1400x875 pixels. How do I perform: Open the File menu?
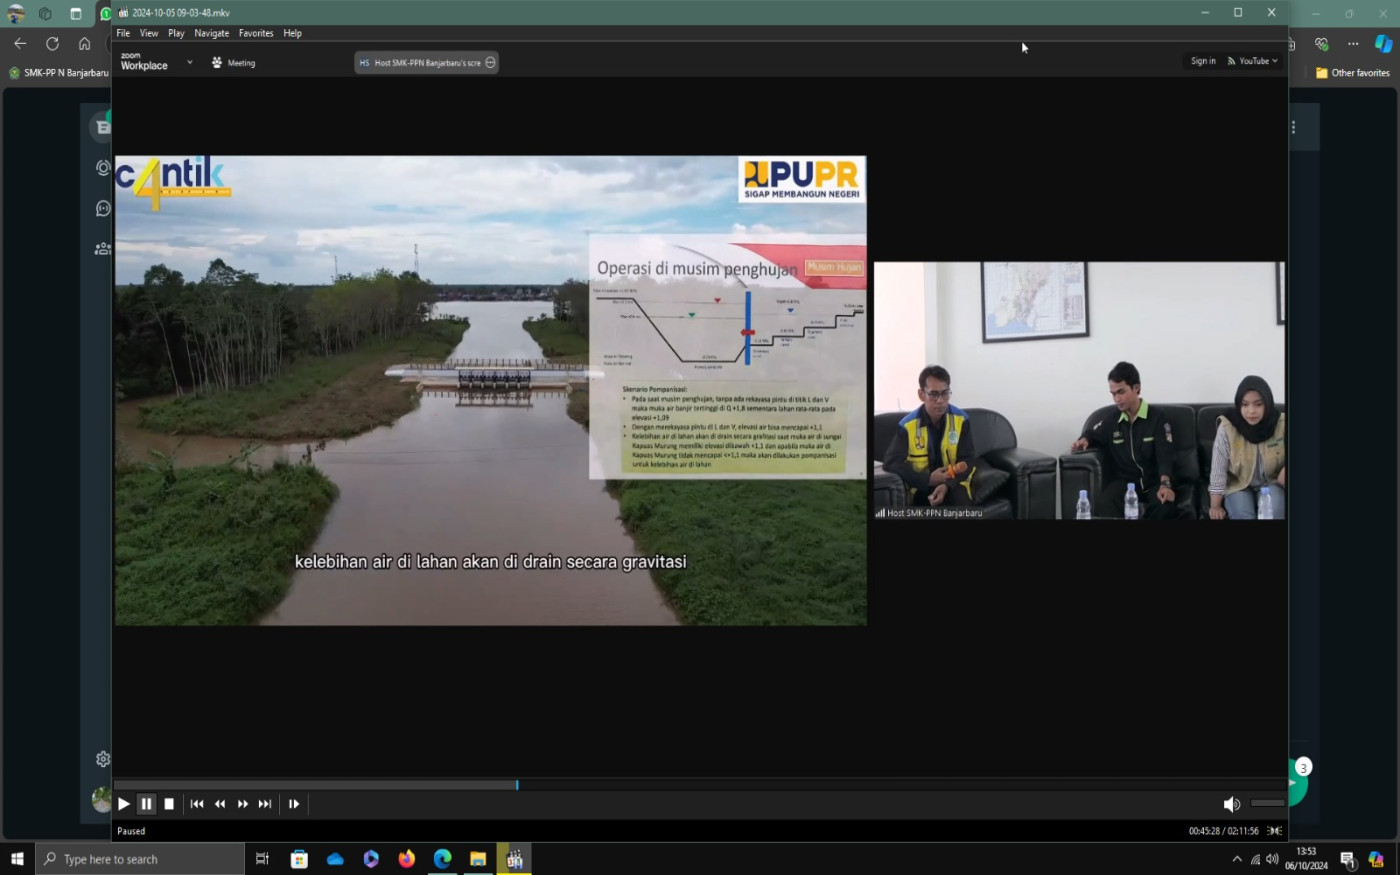[x=123, y=33]
